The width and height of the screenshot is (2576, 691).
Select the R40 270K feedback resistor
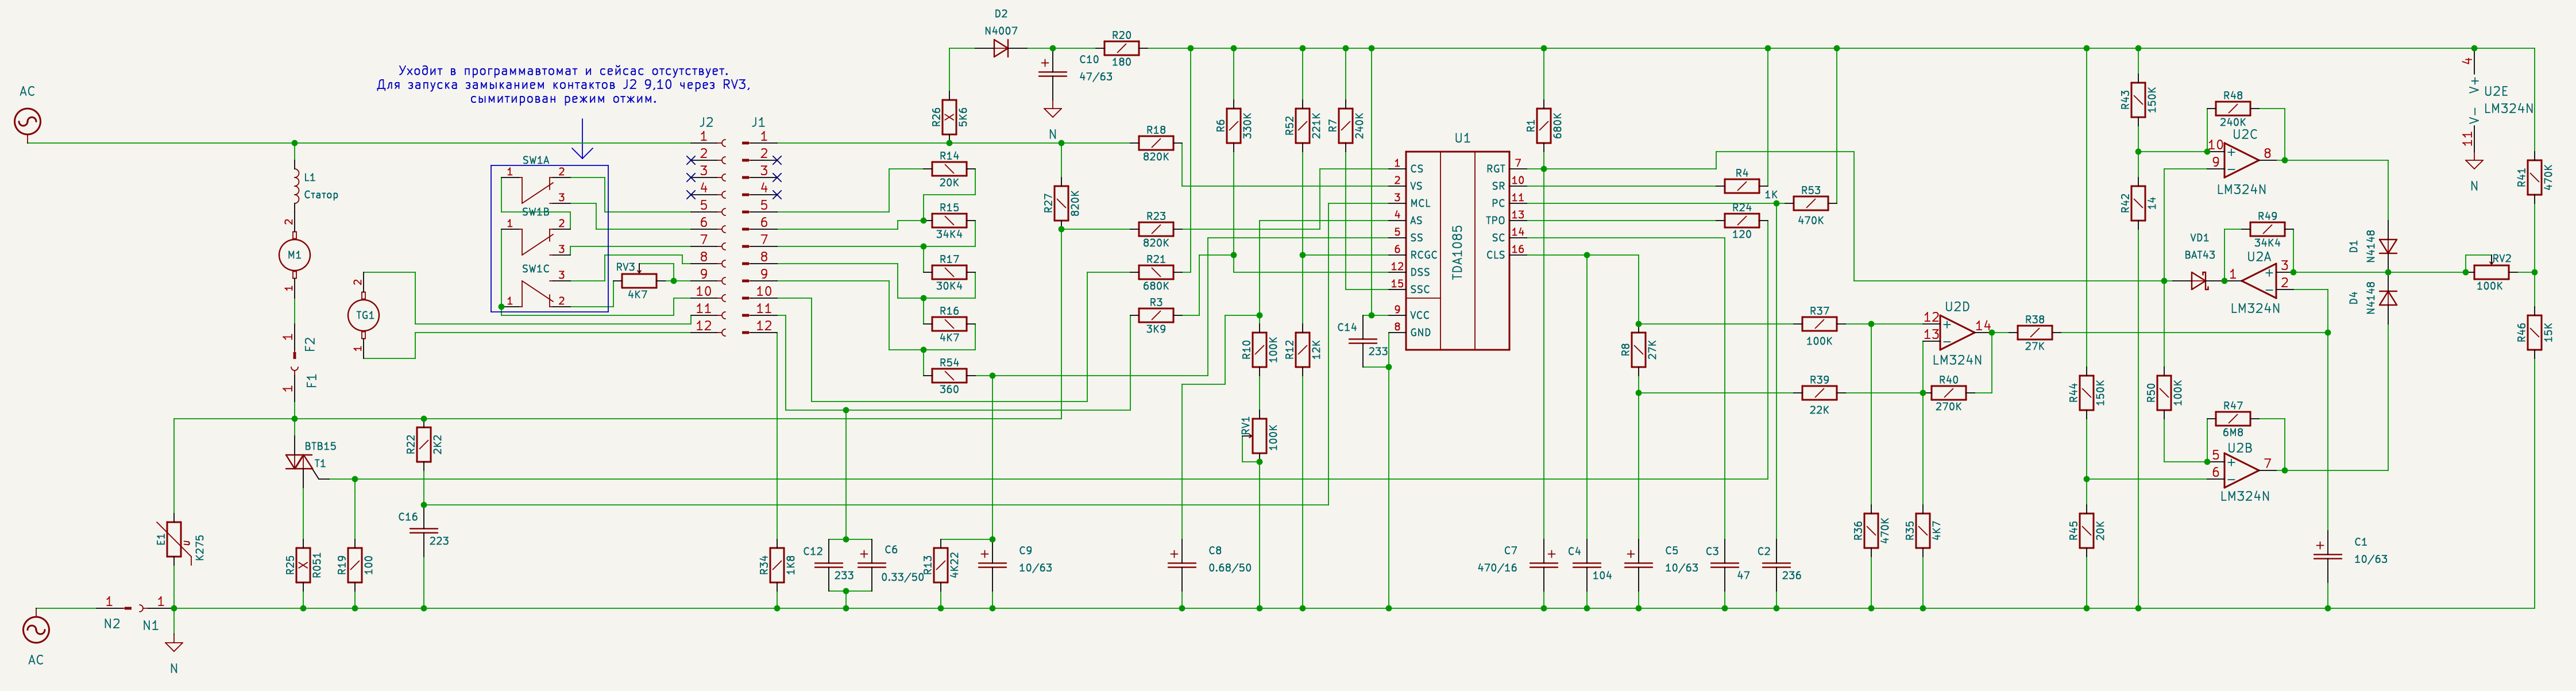[1948, 393]
